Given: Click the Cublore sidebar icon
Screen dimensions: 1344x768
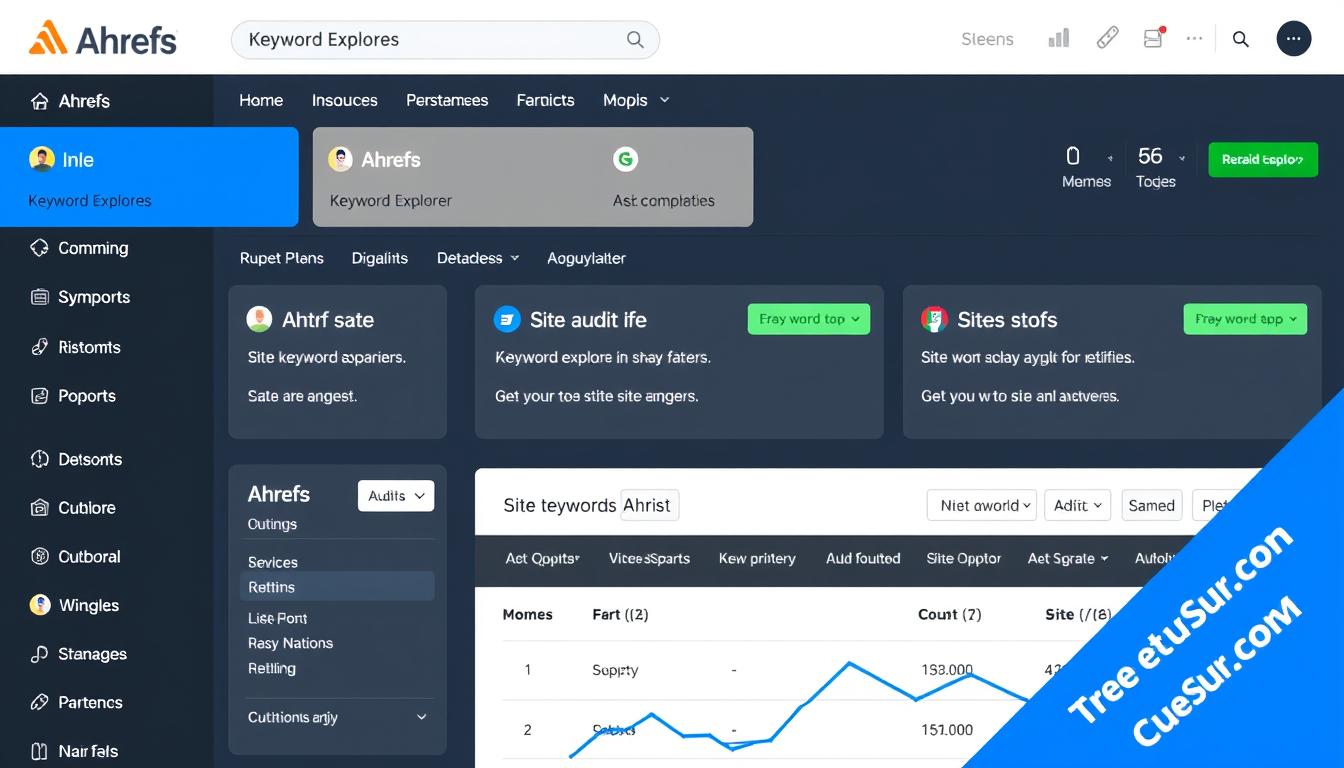Looking at the screenshot, I should 40,508.
